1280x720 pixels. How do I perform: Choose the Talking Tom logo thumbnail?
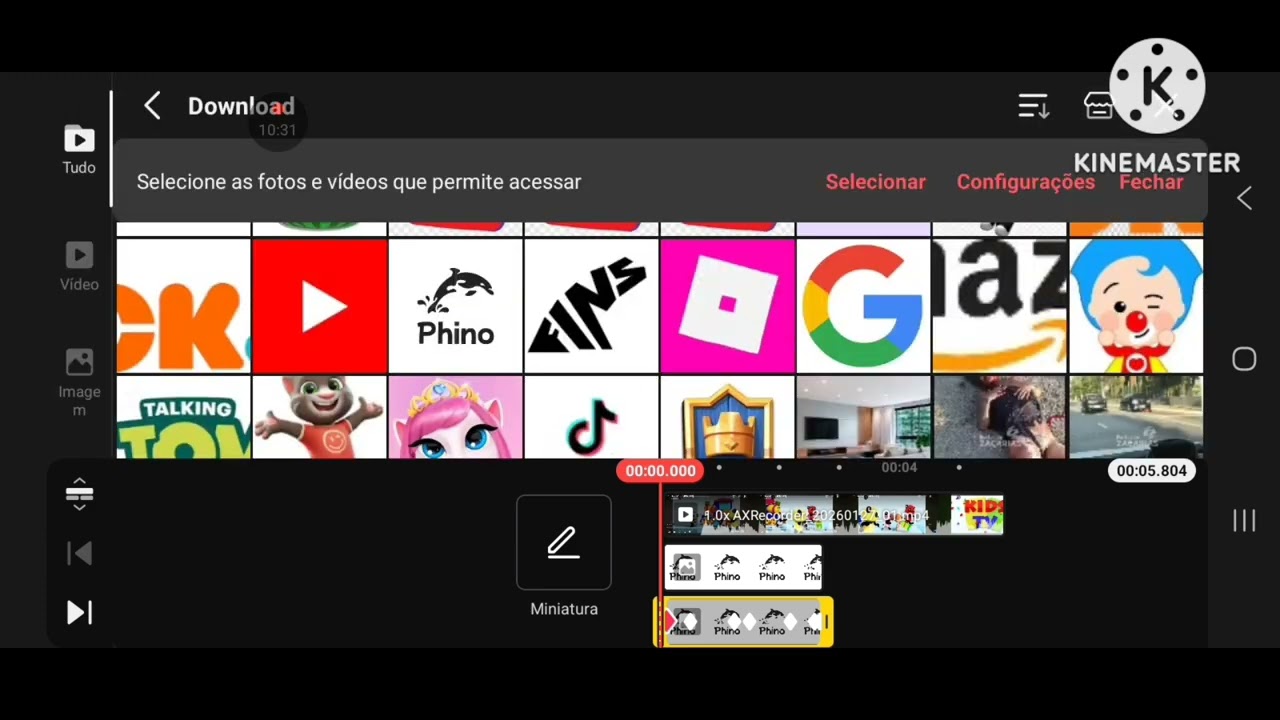(x=183, y=417)
